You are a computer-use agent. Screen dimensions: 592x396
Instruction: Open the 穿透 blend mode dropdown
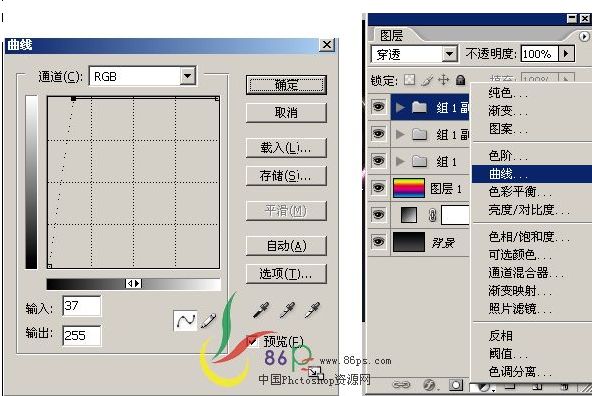pyautogui.click(x=449, y=54)
